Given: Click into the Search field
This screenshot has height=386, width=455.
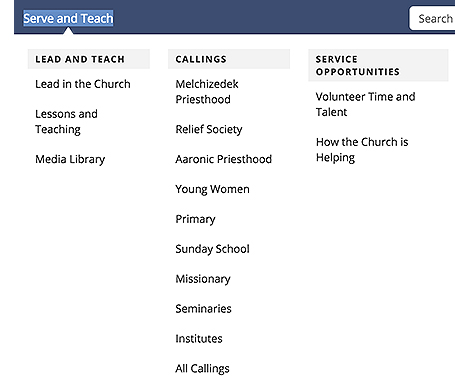Looking at the screenshot, I should coord(432,18).
